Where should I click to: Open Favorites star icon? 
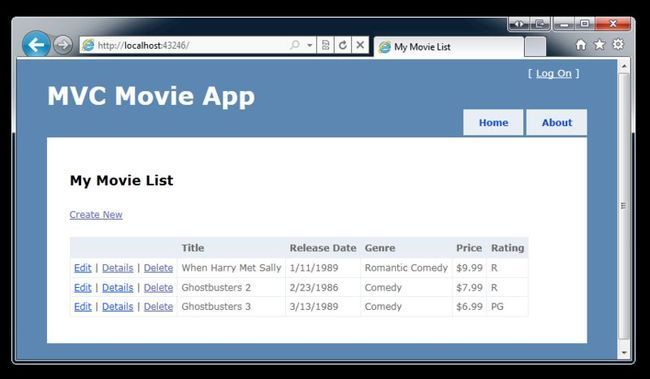[599, 44]
